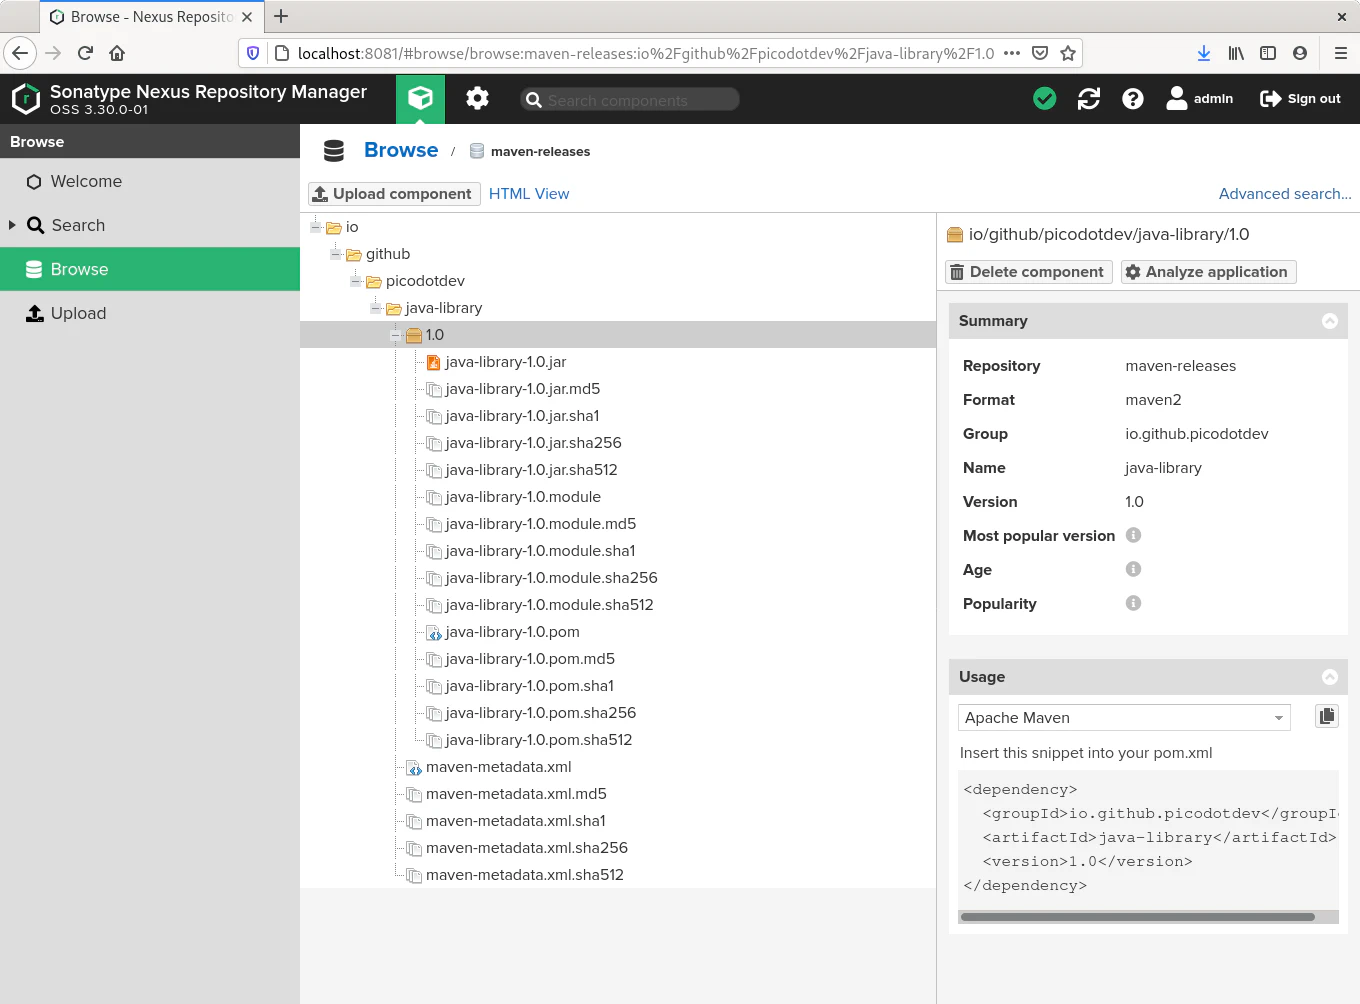Image resolution: width=1360 pixels, height=1004 pixels.
Task: Click the green system status check icon
Action: (x=1044, y=98)
